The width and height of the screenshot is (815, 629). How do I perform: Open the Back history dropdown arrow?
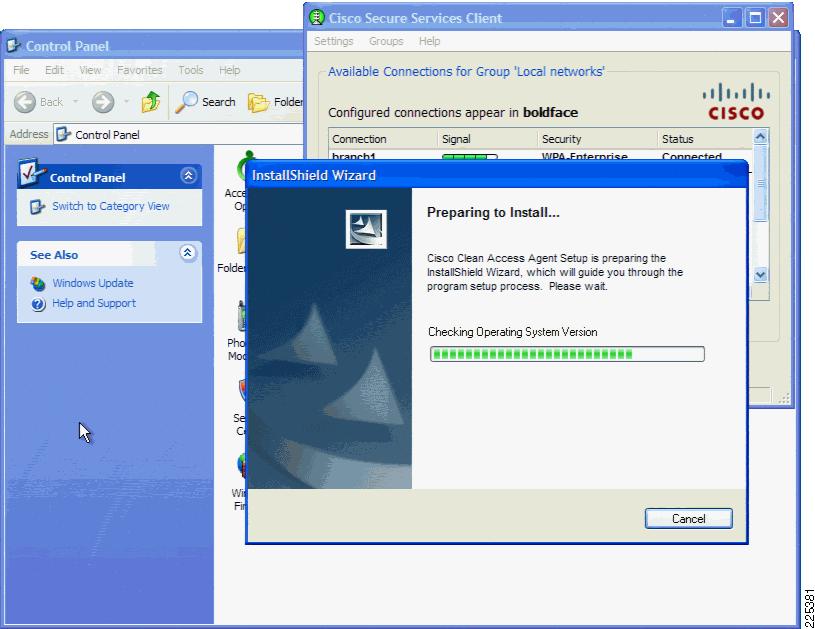click(75, 102)
